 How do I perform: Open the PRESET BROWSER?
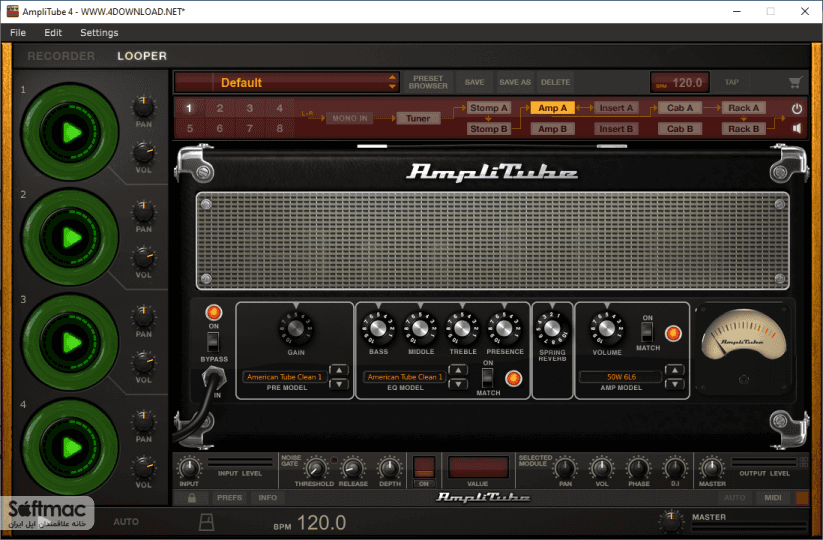click(428, 82)
